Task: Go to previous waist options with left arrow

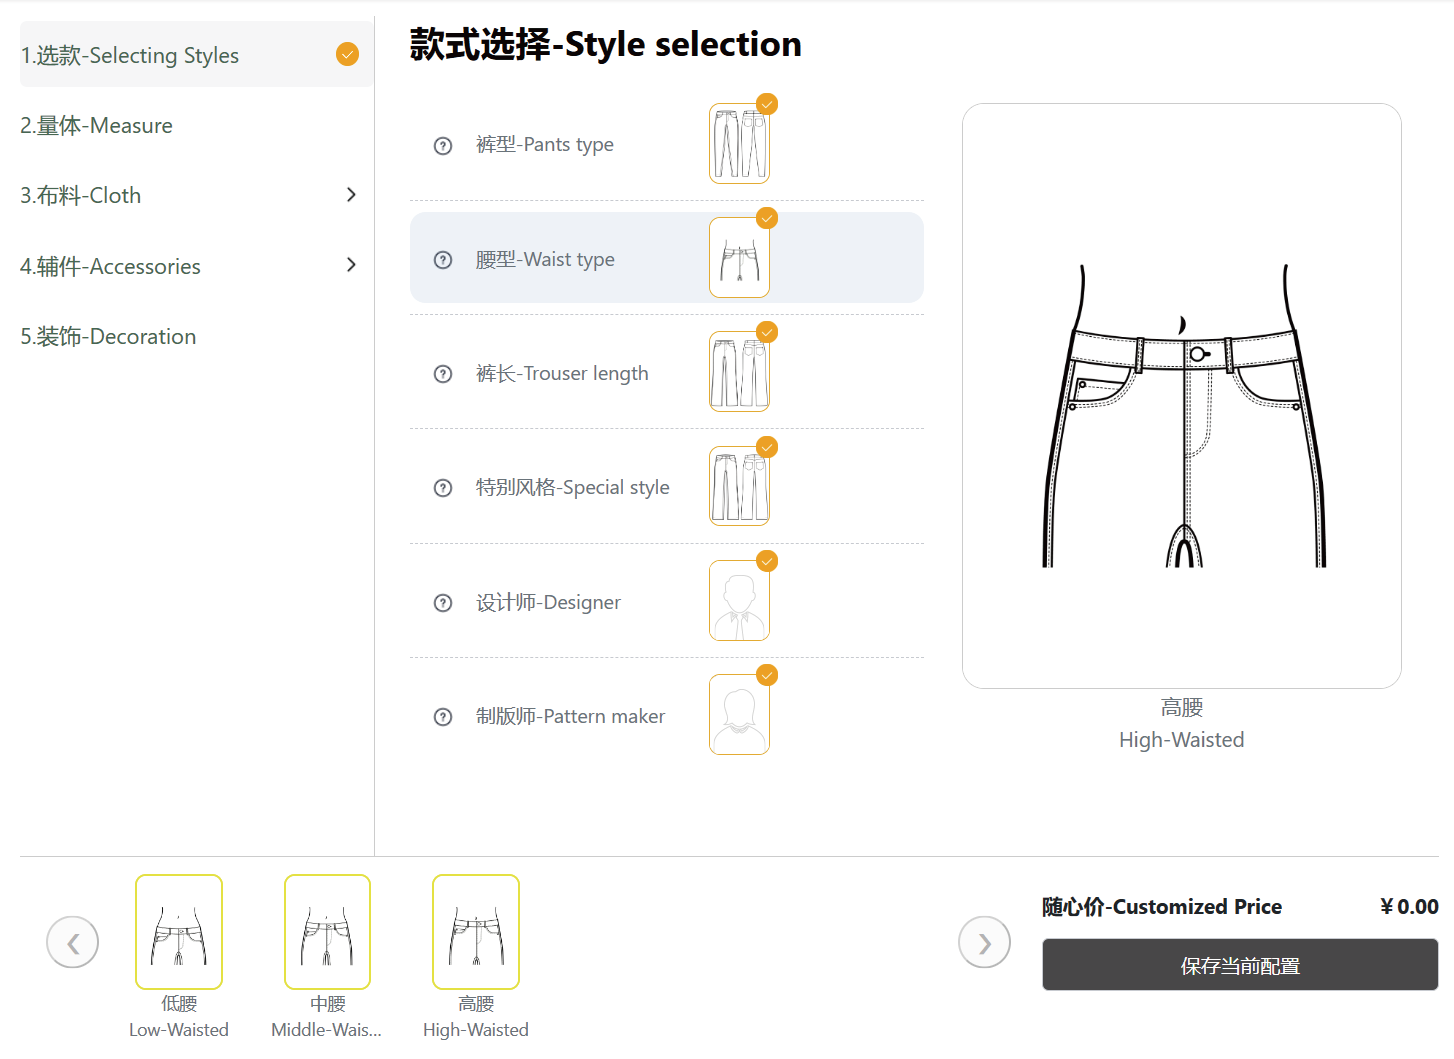Action: pyautogui.click(x=73, y=942)
